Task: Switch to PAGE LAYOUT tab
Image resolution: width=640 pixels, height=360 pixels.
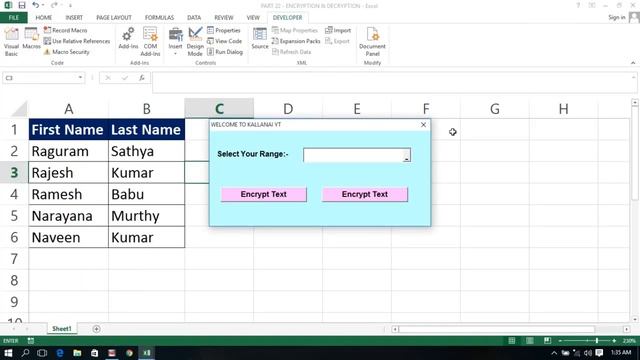Action: 114,18
